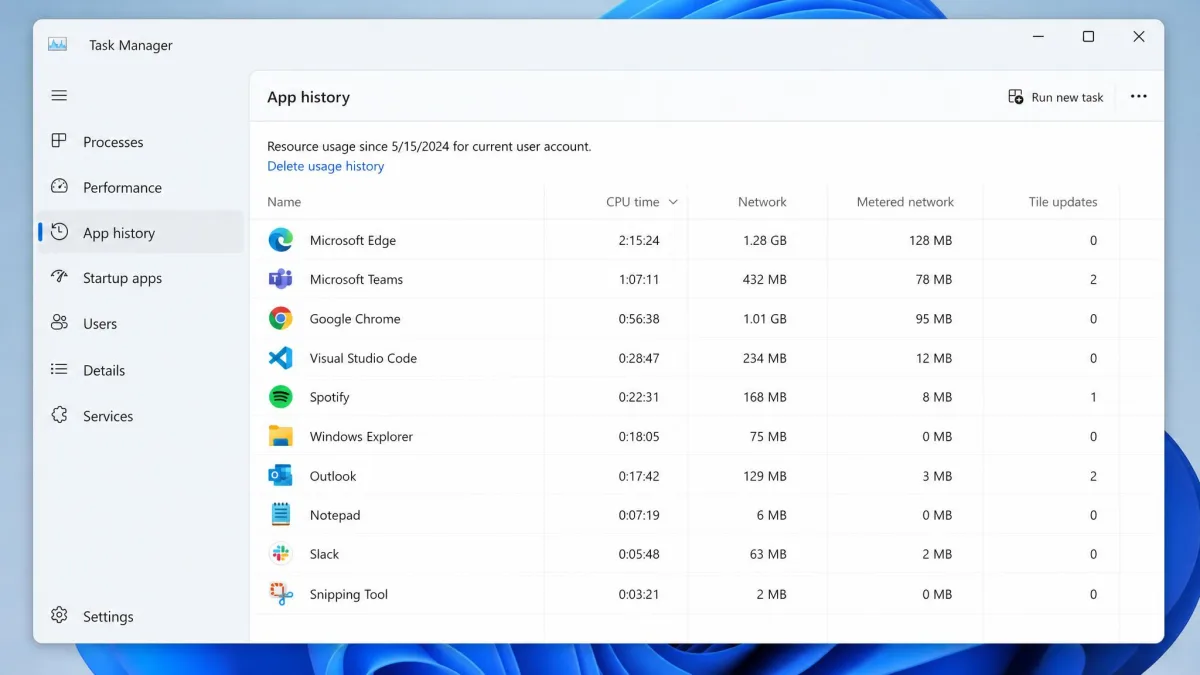Click the 234 MB network value
Image resolution: width=1200 pixels, height=675 pixels.
pos(764,358)
